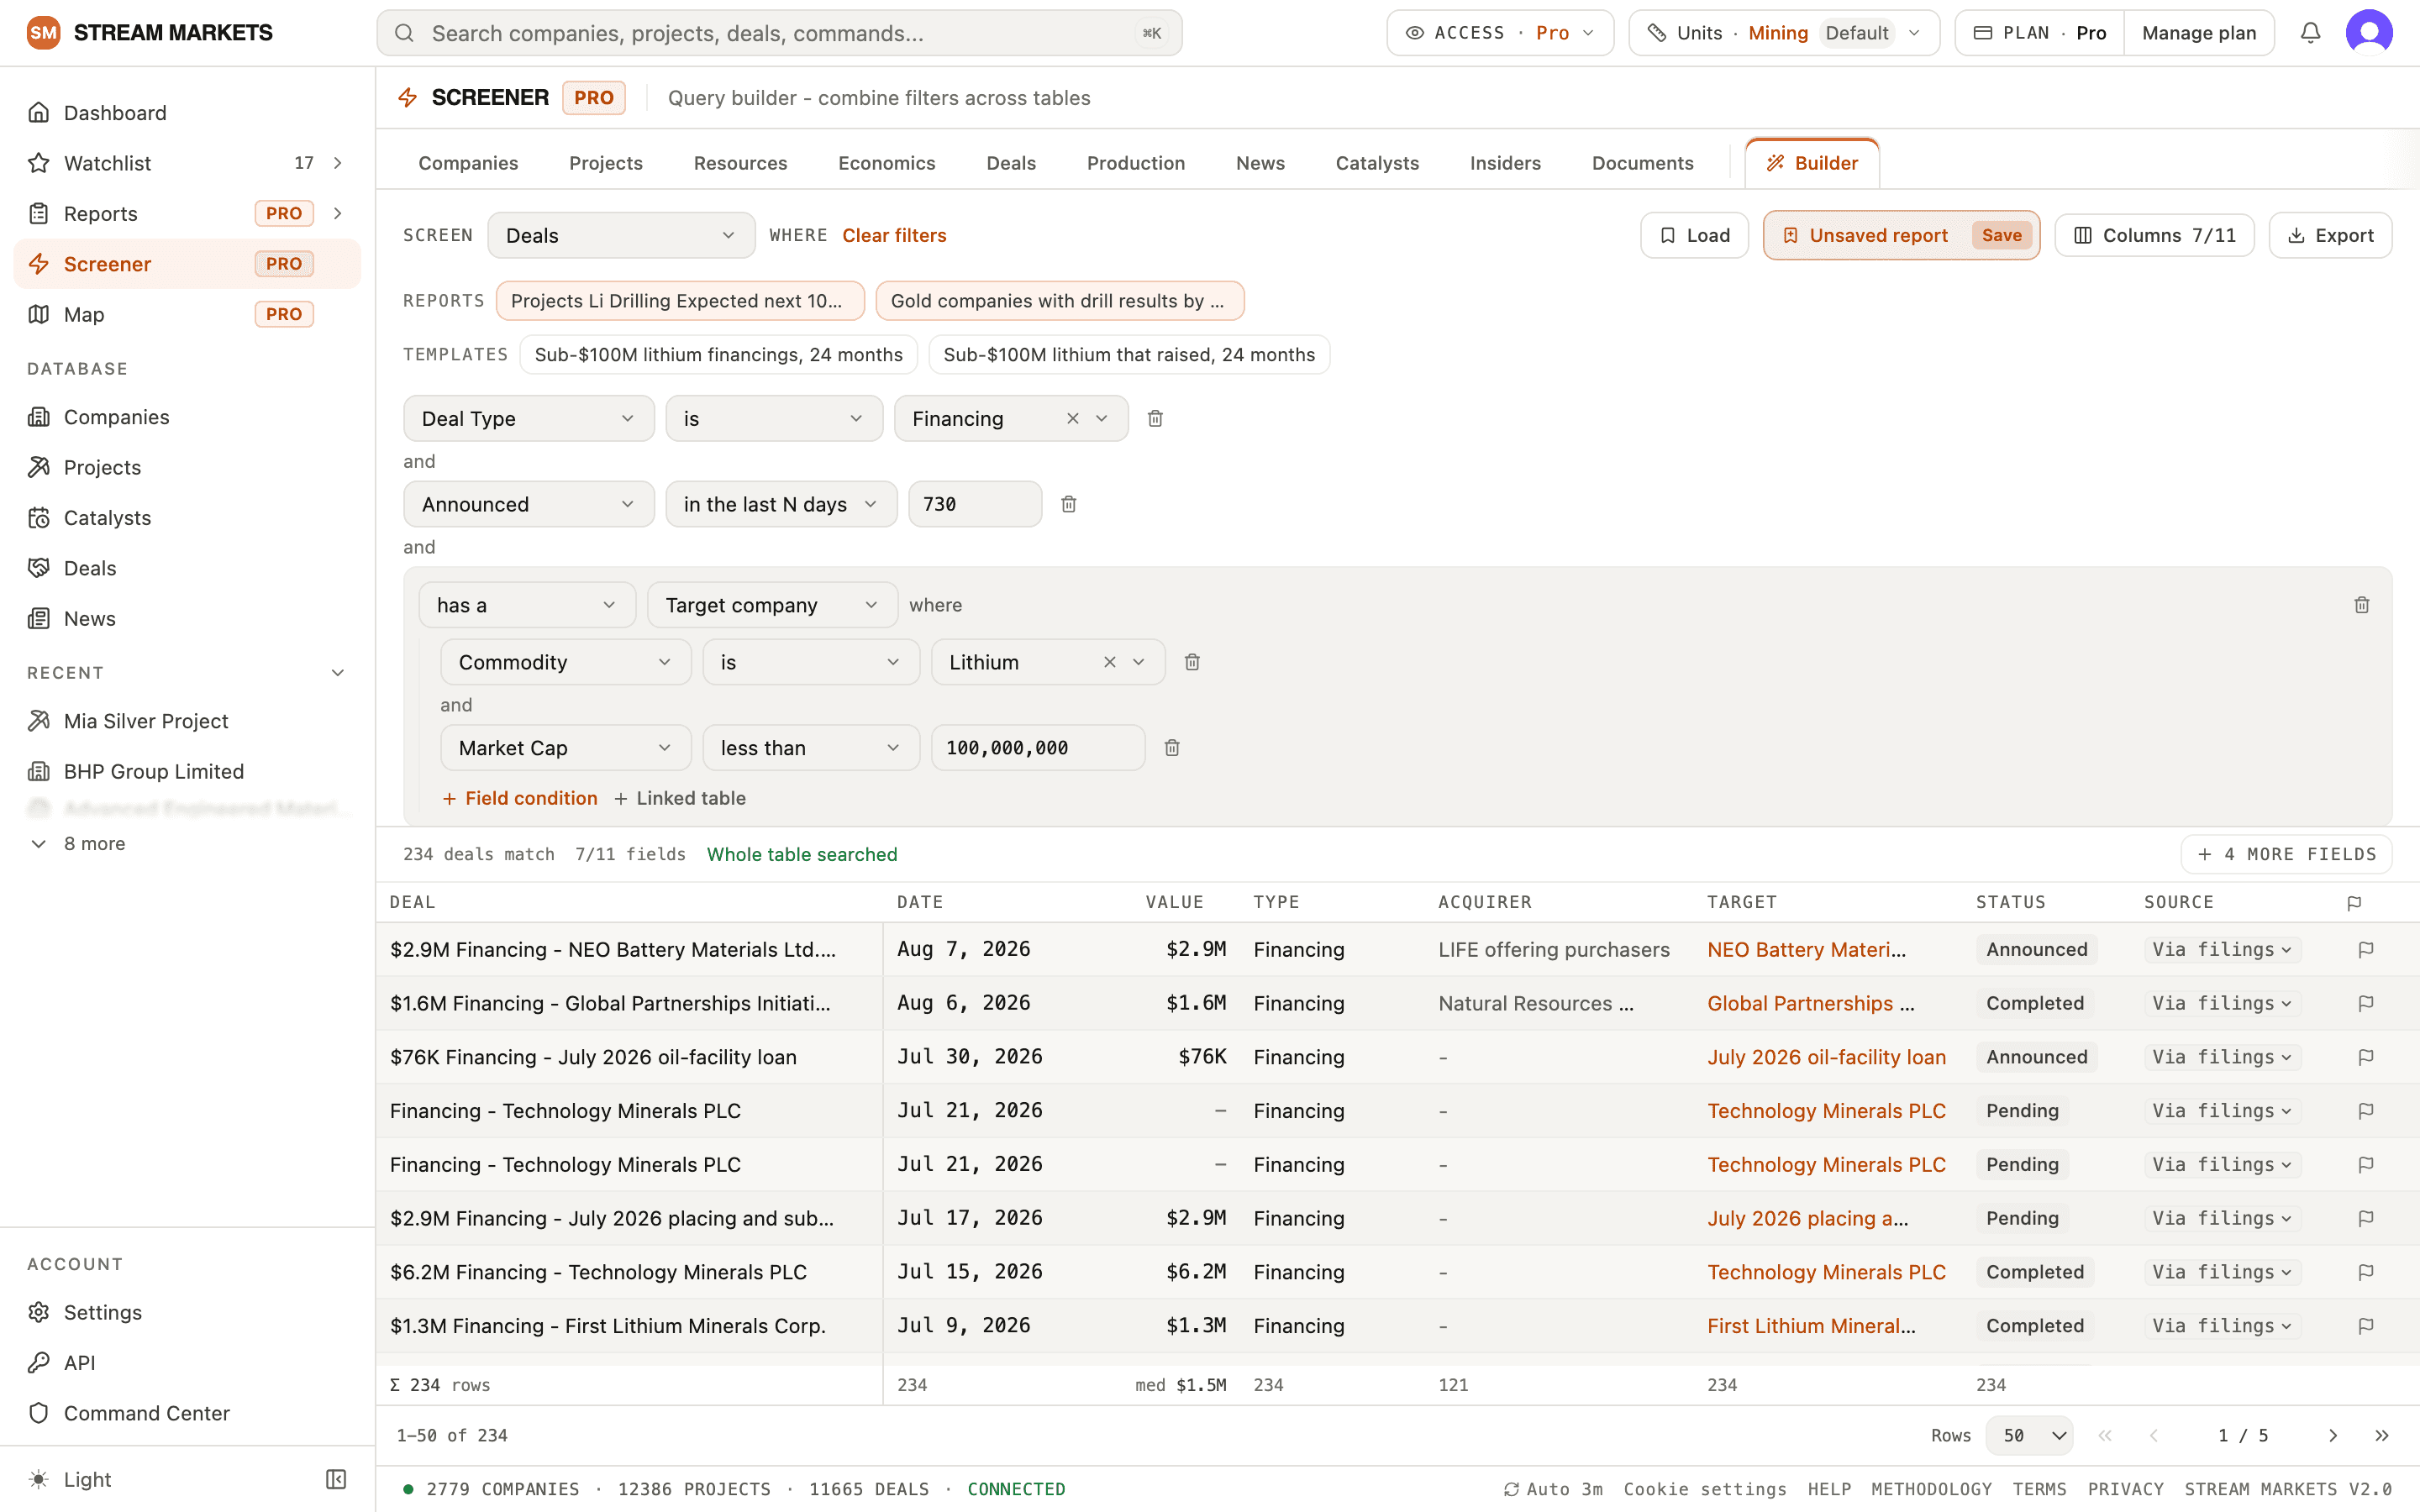Apply the 'Sub-$100M lithium financings, 24 months' template

pos(718,355)
